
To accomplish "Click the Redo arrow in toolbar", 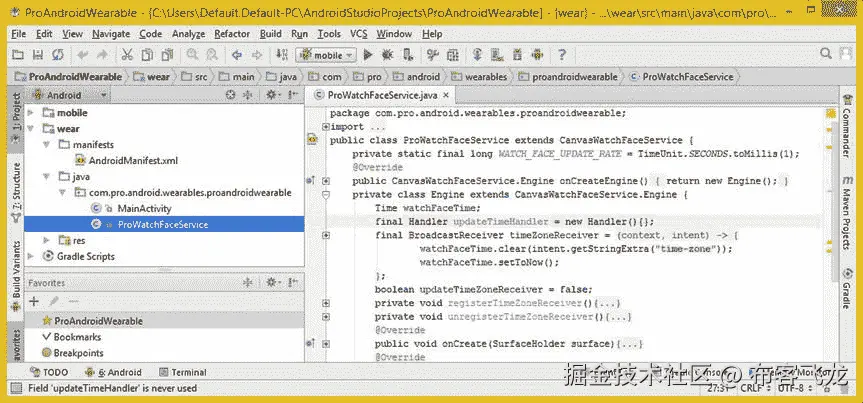I will click(102, 55).
